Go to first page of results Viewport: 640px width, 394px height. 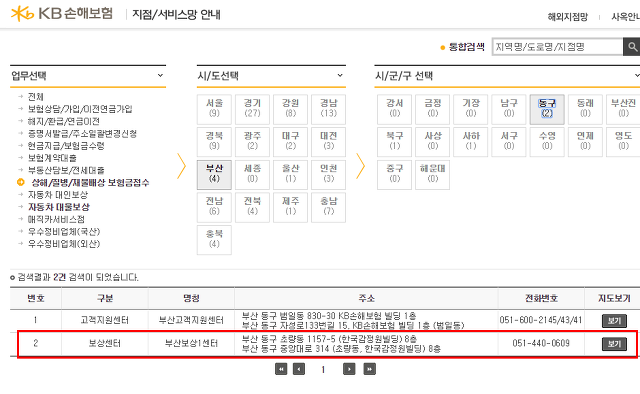coord(281,370)
